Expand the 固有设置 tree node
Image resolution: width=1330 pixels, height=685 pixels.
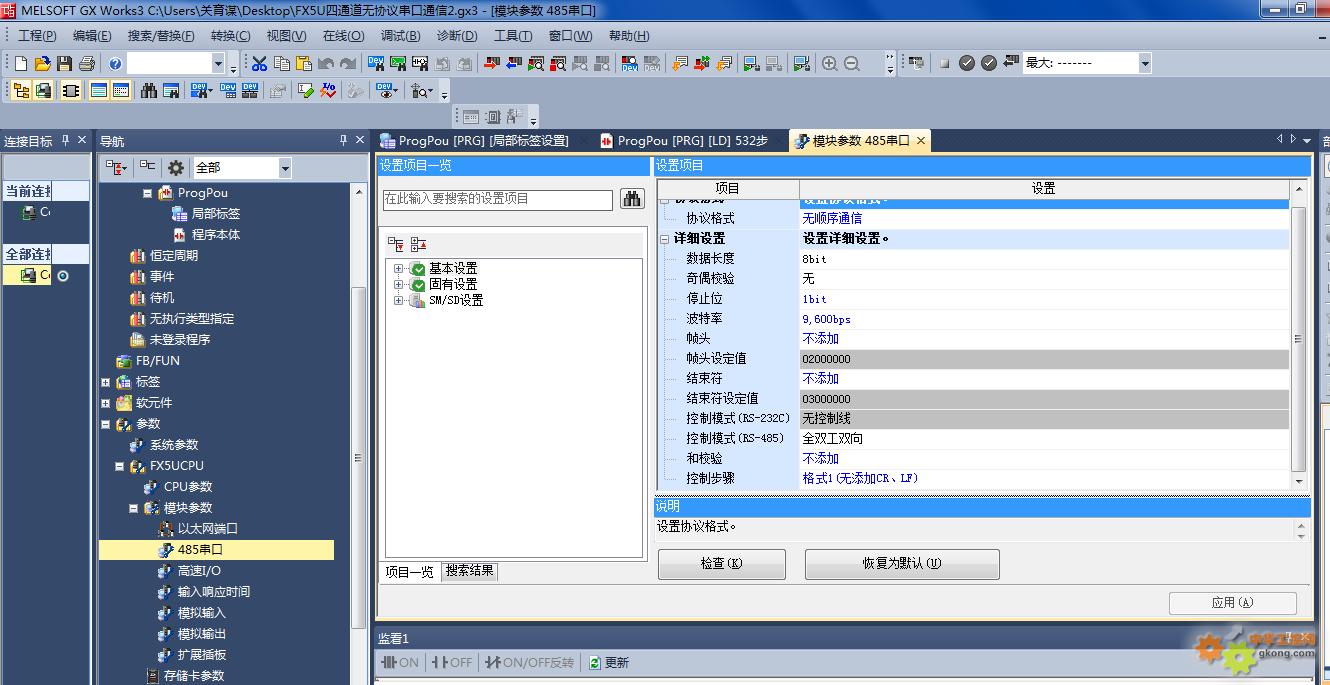tap(398, 284)
